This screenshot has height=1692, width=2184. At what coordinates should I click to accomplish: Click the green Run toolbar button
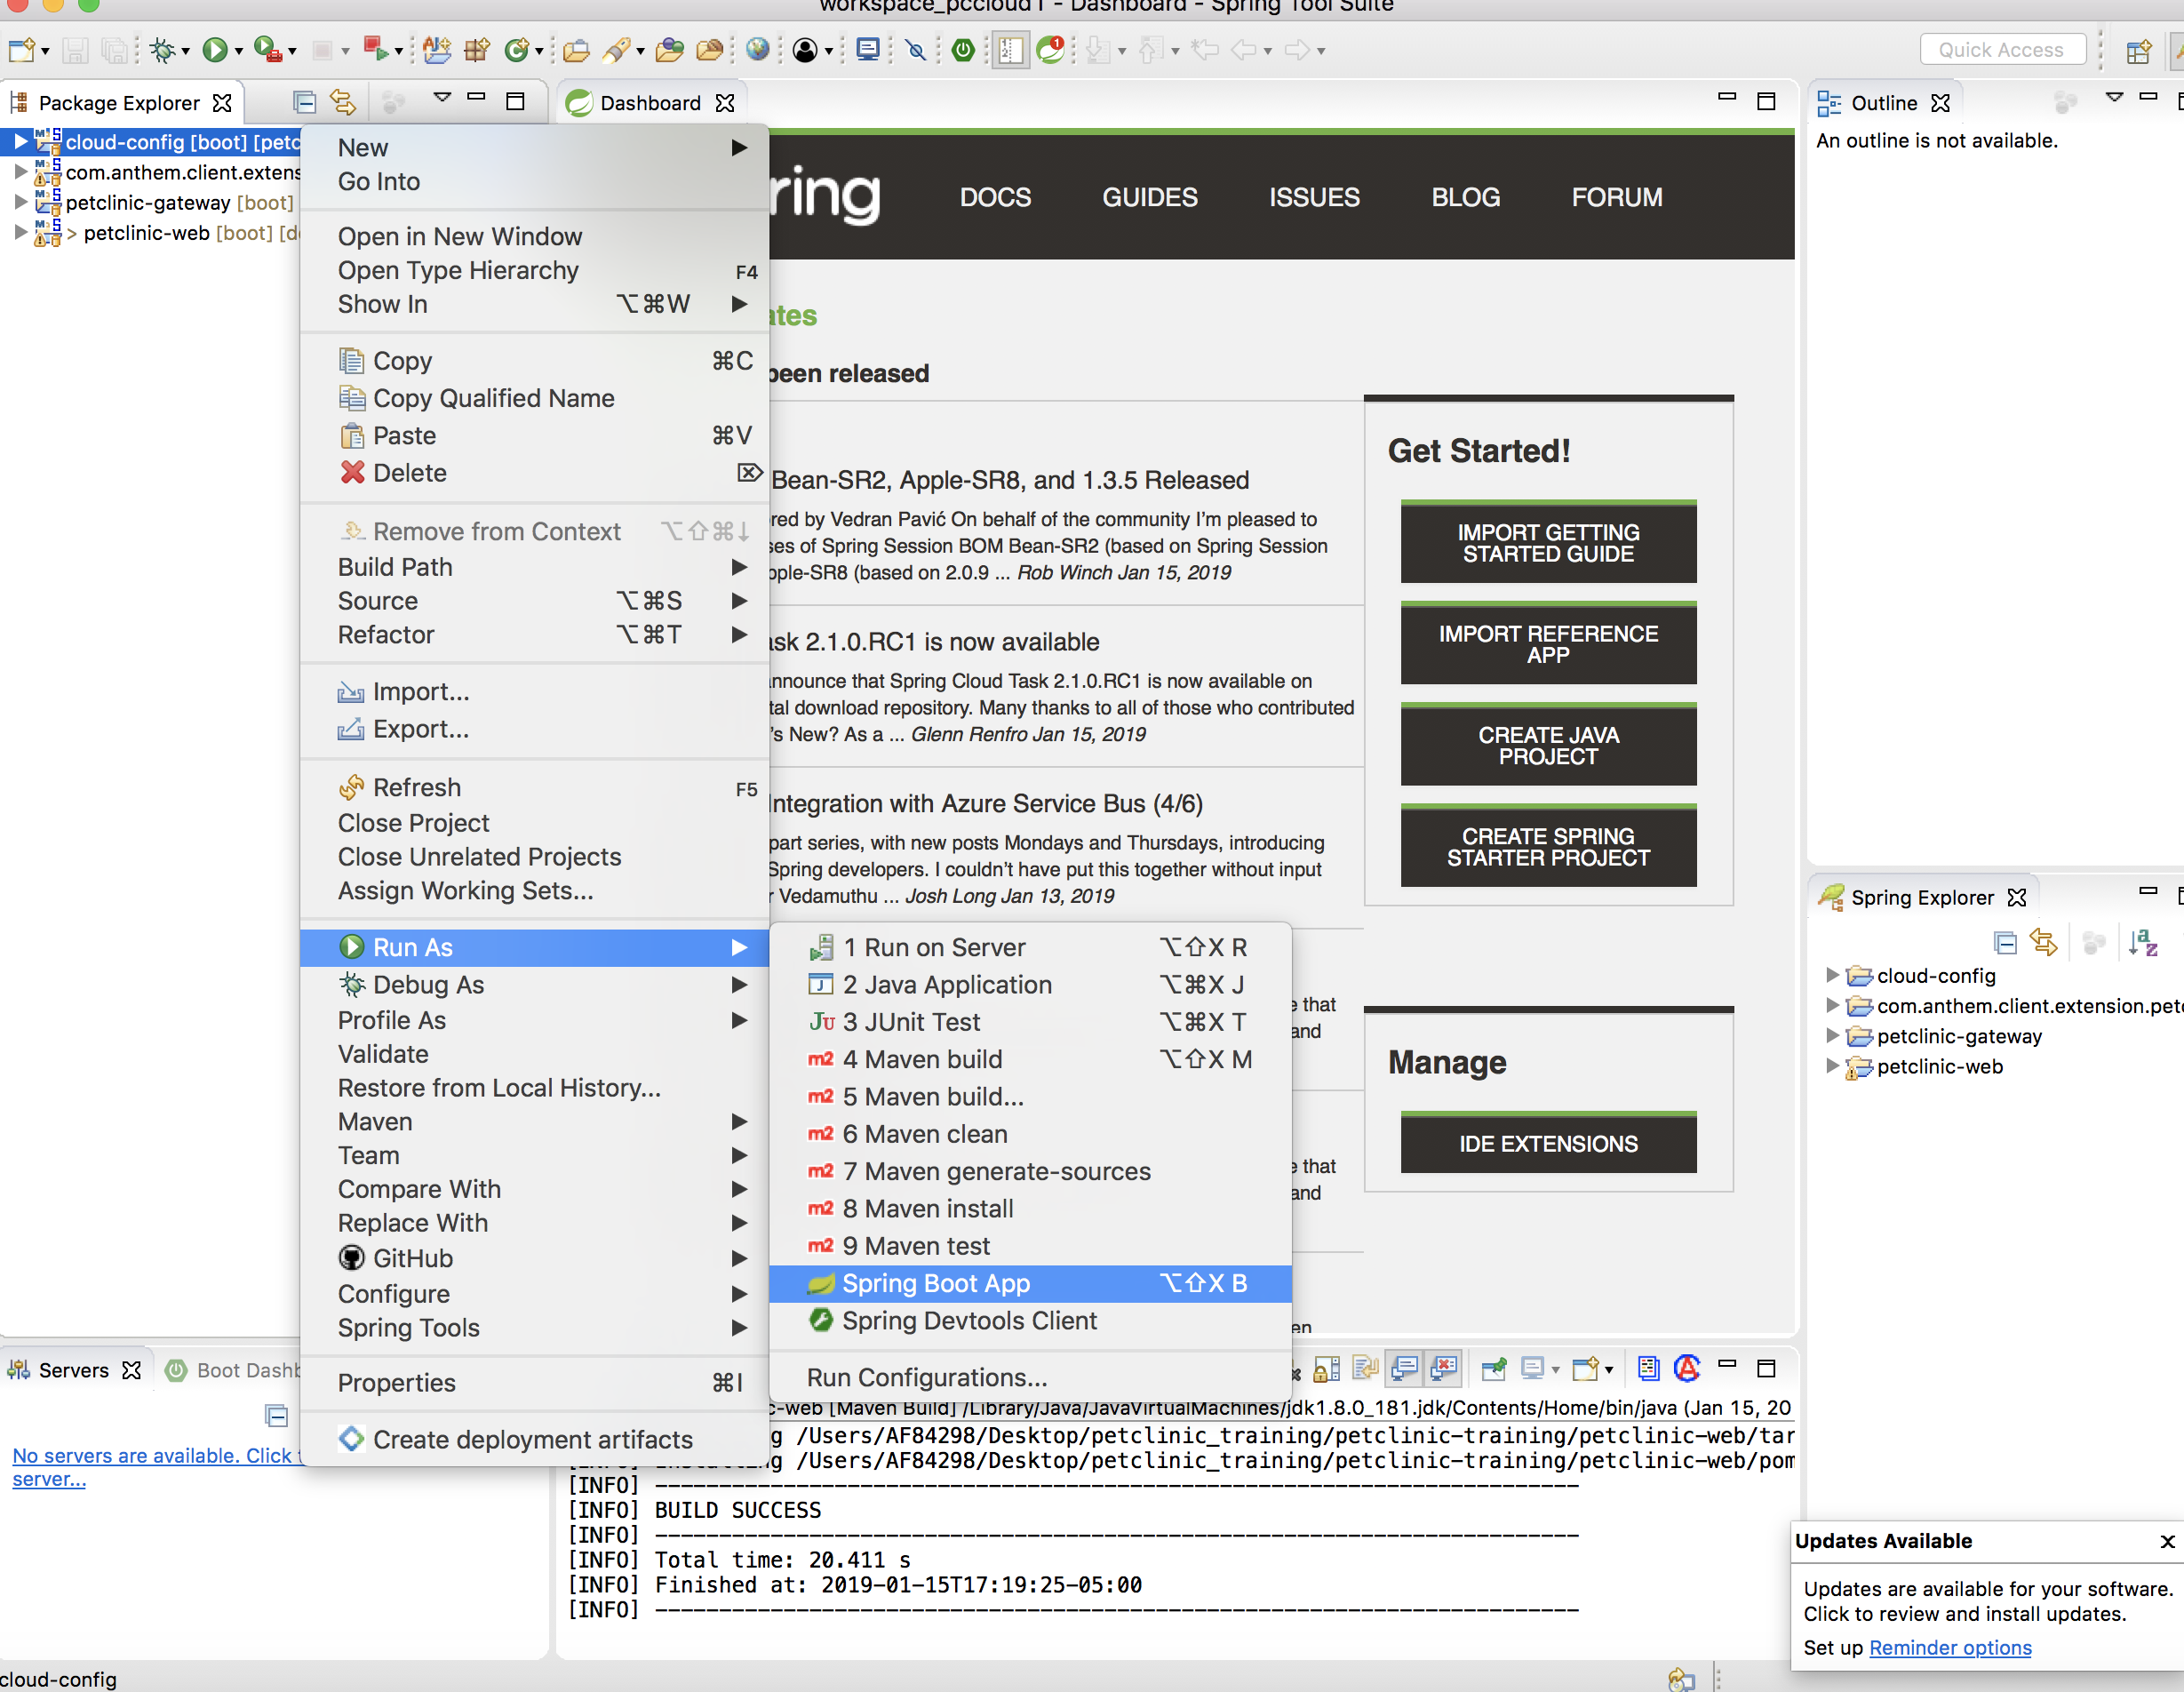pos(214,50)
